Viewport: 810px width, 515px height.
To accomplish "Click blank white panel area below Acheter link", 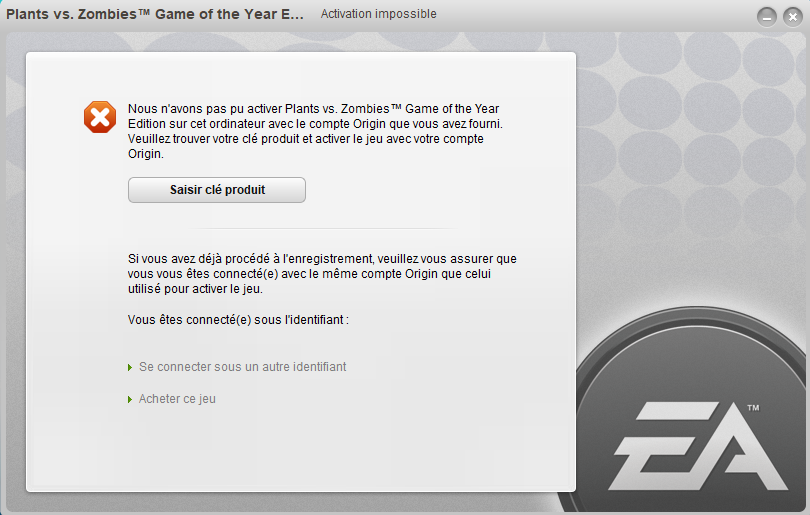I will click(x=300, y=447).
